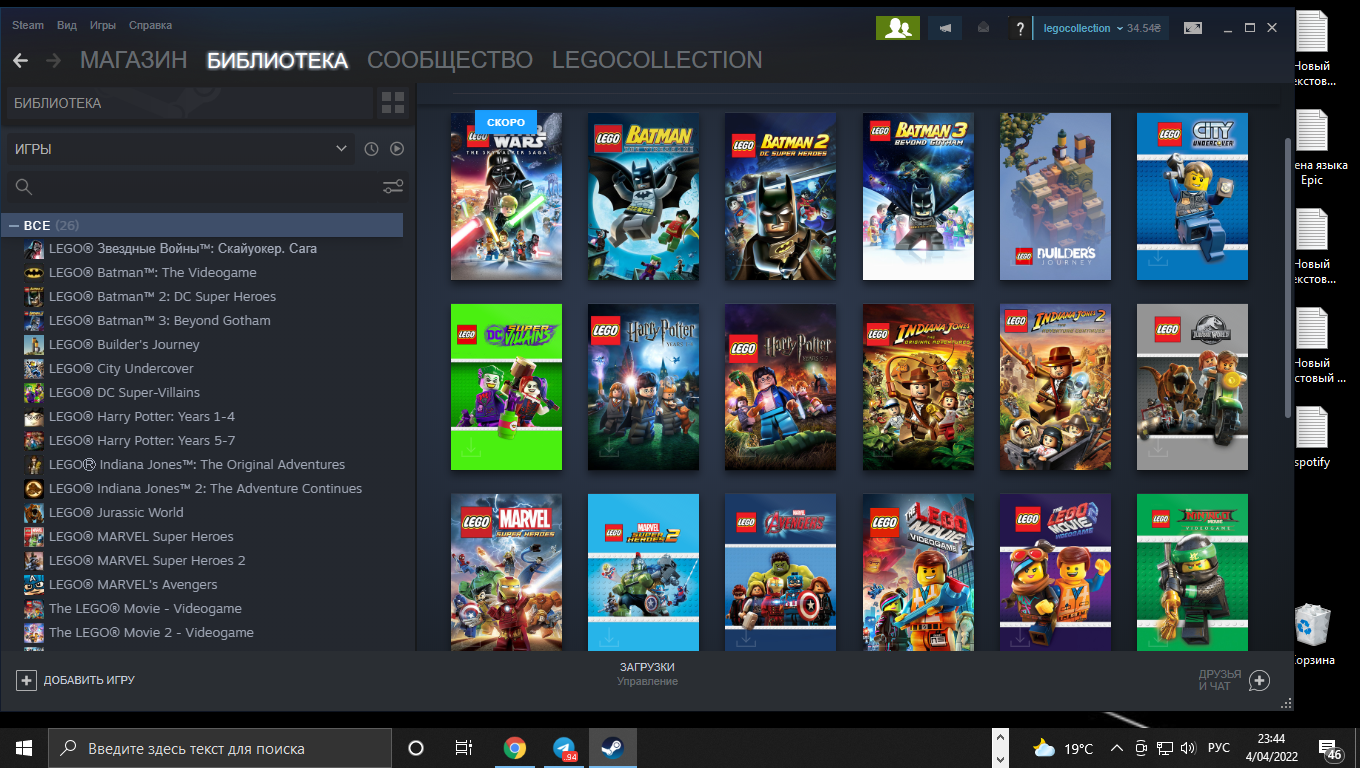Collapse the ВСЕ (26) section
This screenshot has height=768, width=1360.
(14, 226)
